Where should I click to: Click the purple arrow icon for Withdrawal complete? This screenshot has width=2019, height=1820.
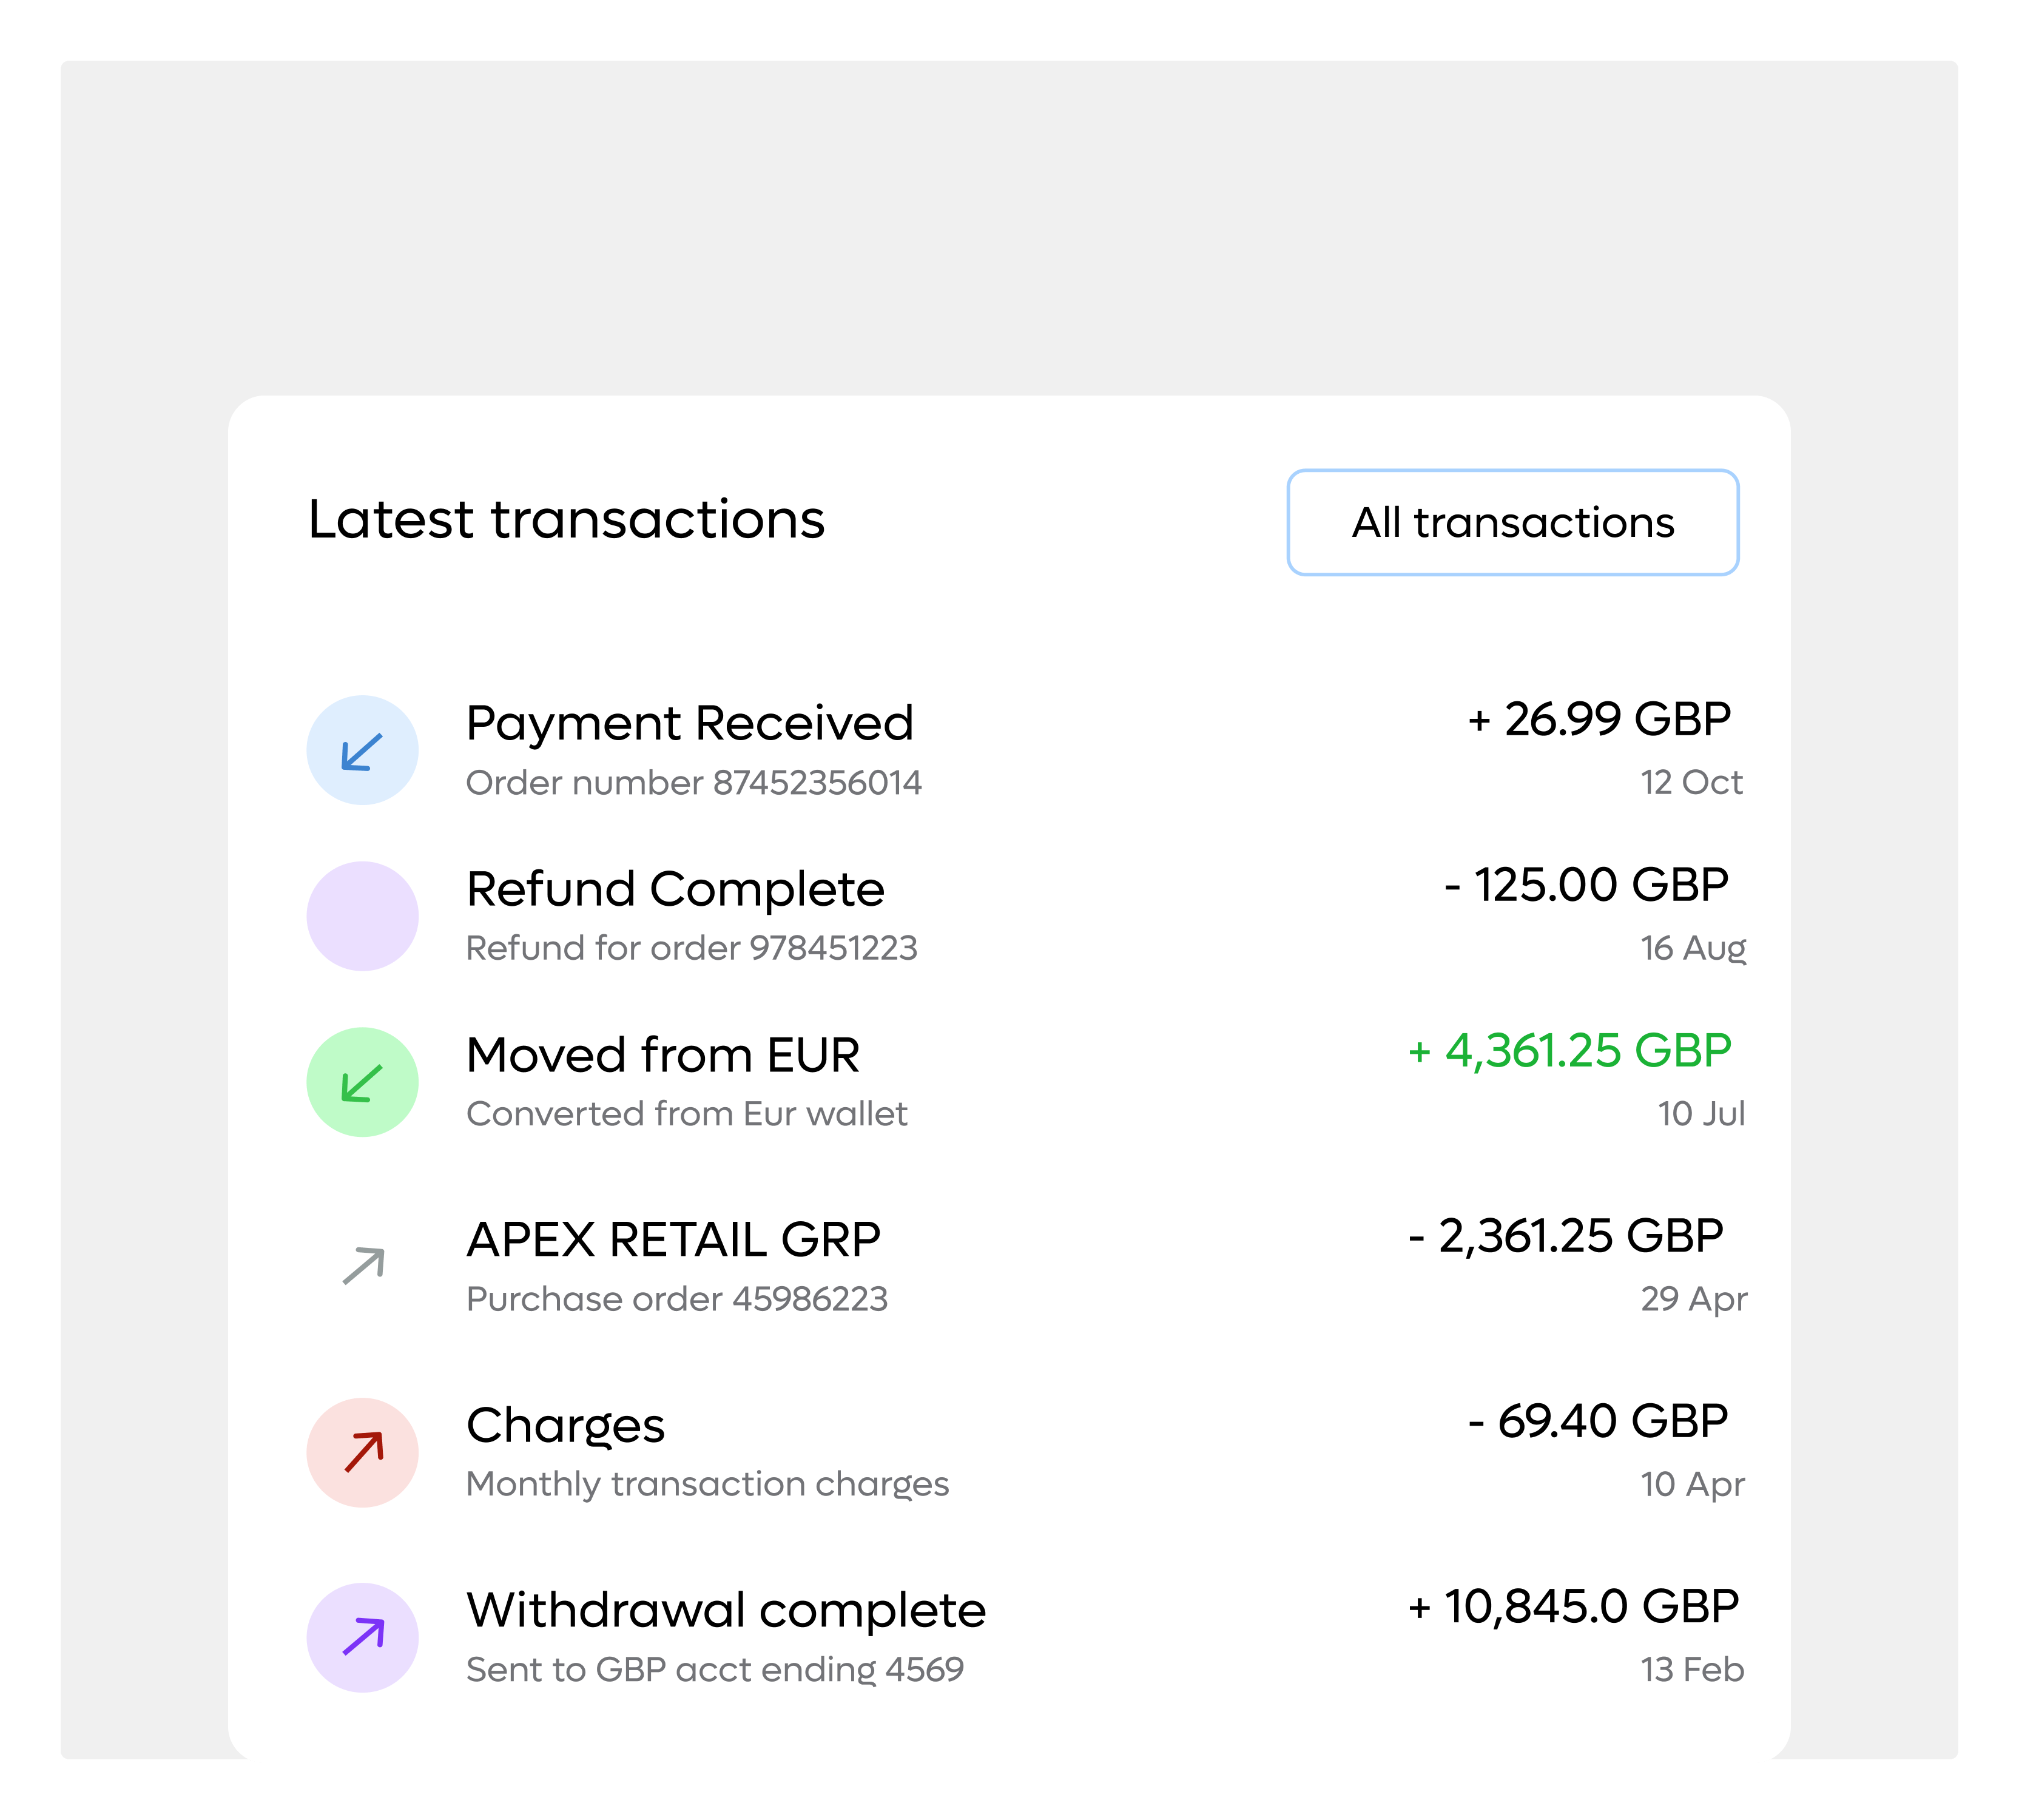[362, 1637]
